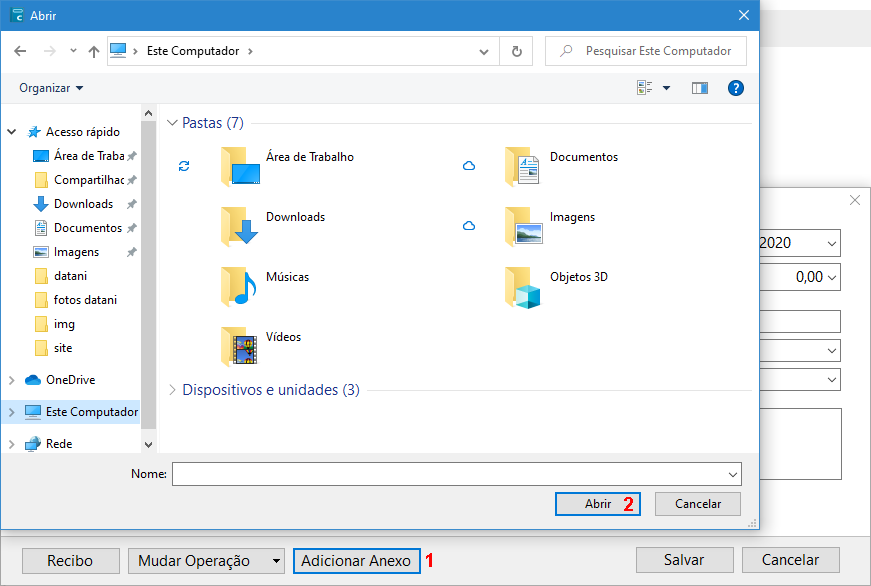
Task: Select 'fotos datani' in quick access
Action: [84, 300]
